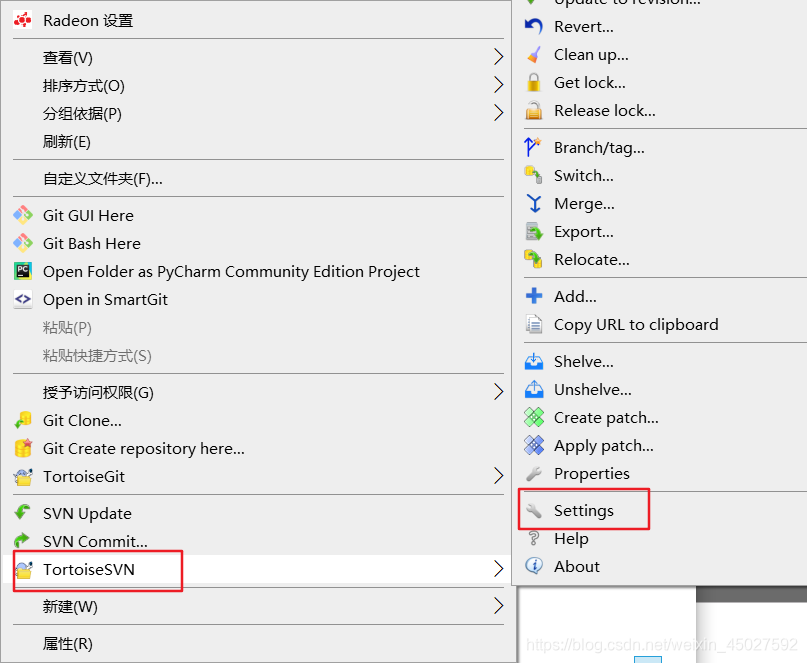The height and width of the screenshot is (663, 807).
Task: Click the Unshelve icon
Action: click(x=534, y=389)
